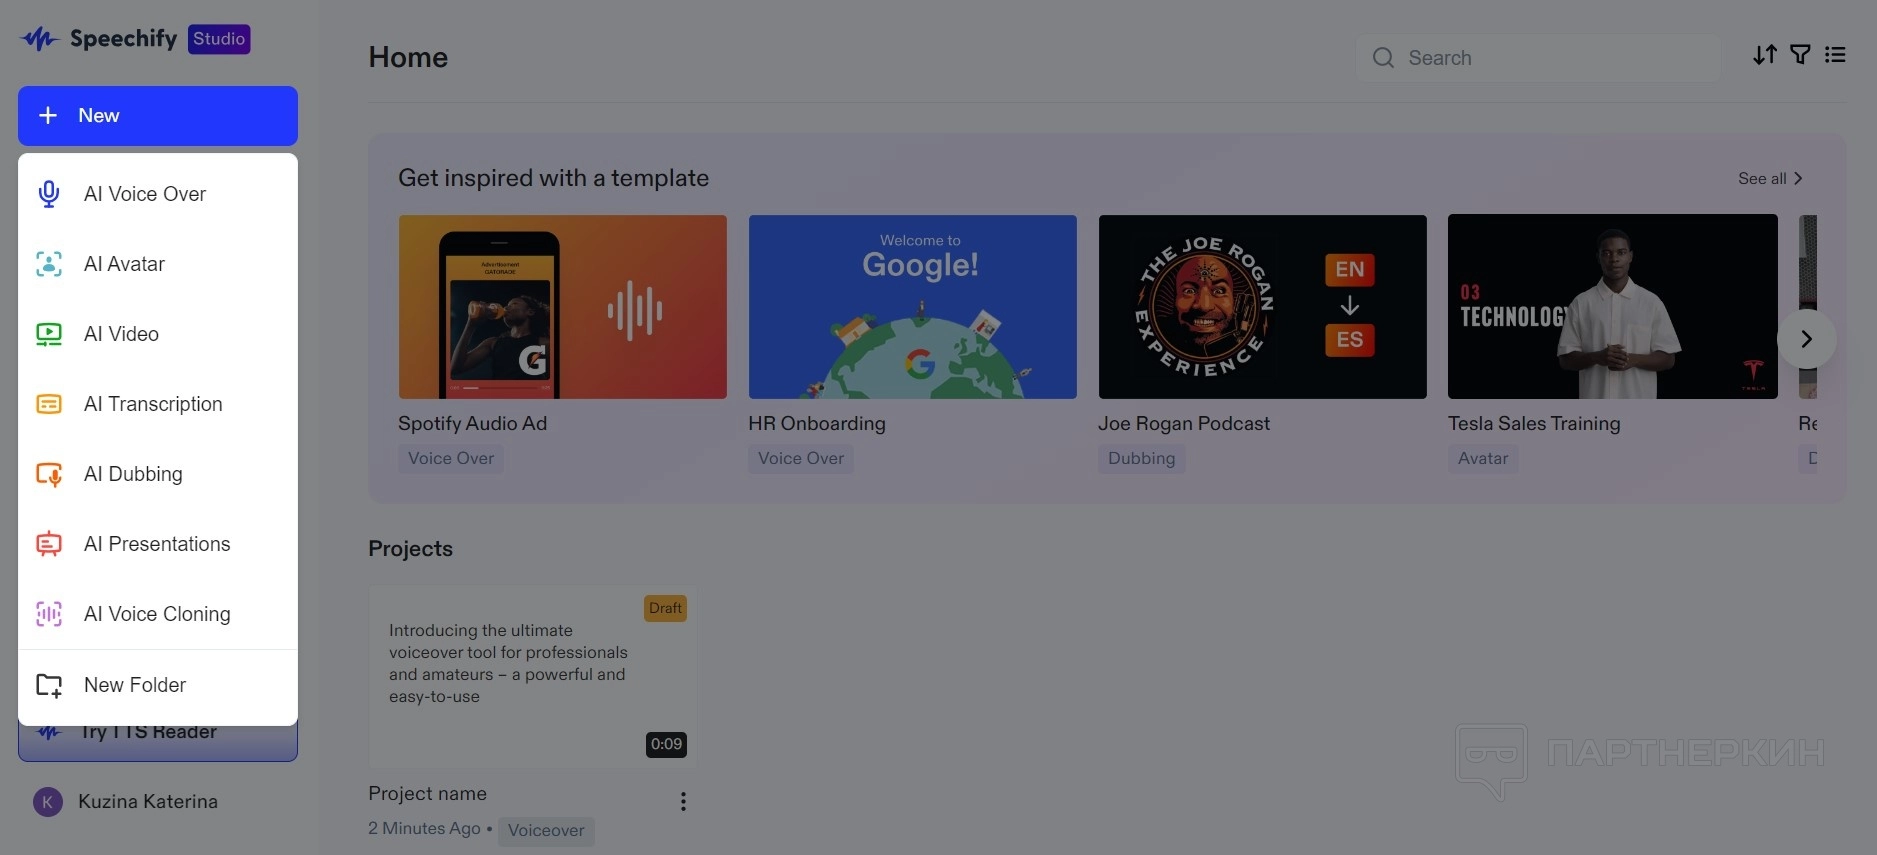Click the red AI Presentations icon
1877x855 pixels.
49,544
